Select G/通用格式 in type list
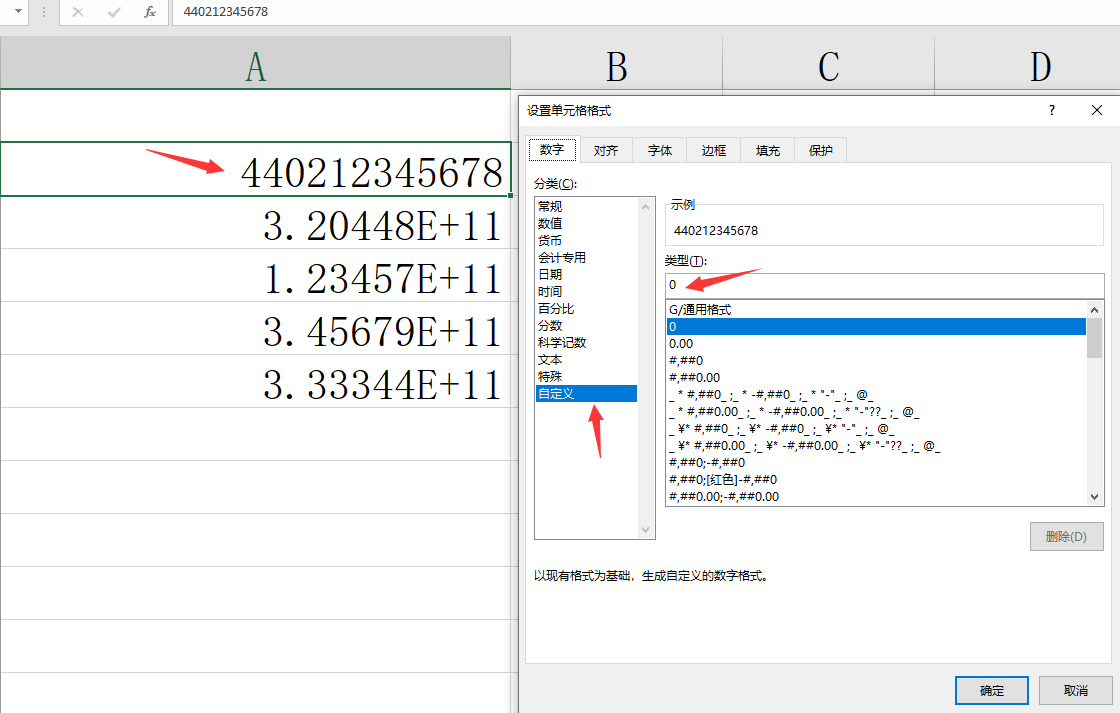 point(876,309)
